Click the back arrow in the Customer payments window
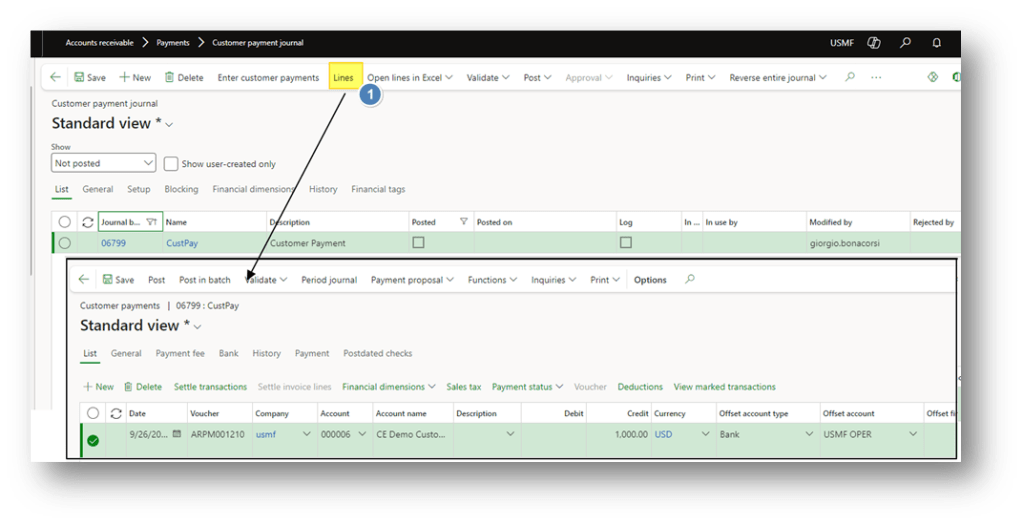The height and width of the screenshot is (524, 1023). pos(84,280)
